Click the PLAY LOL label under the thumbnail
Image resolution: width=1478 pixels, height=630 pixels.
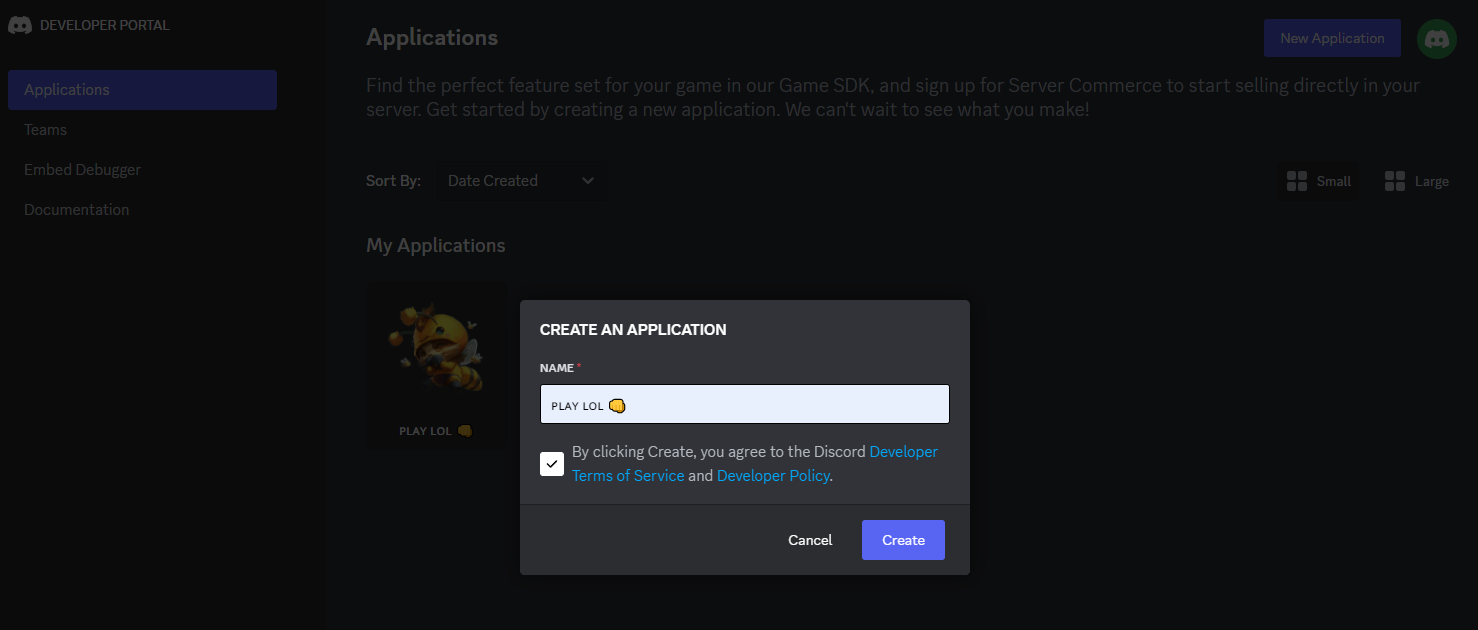(435, 431)
